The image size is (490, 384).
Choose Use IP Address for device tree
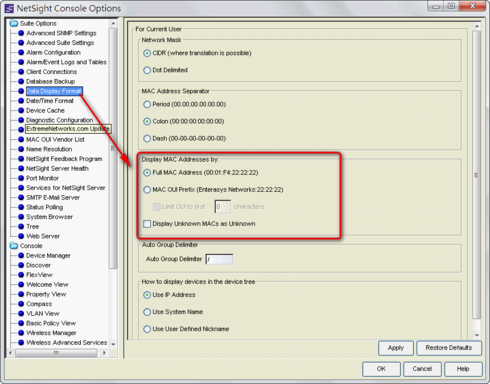(147, 295)
